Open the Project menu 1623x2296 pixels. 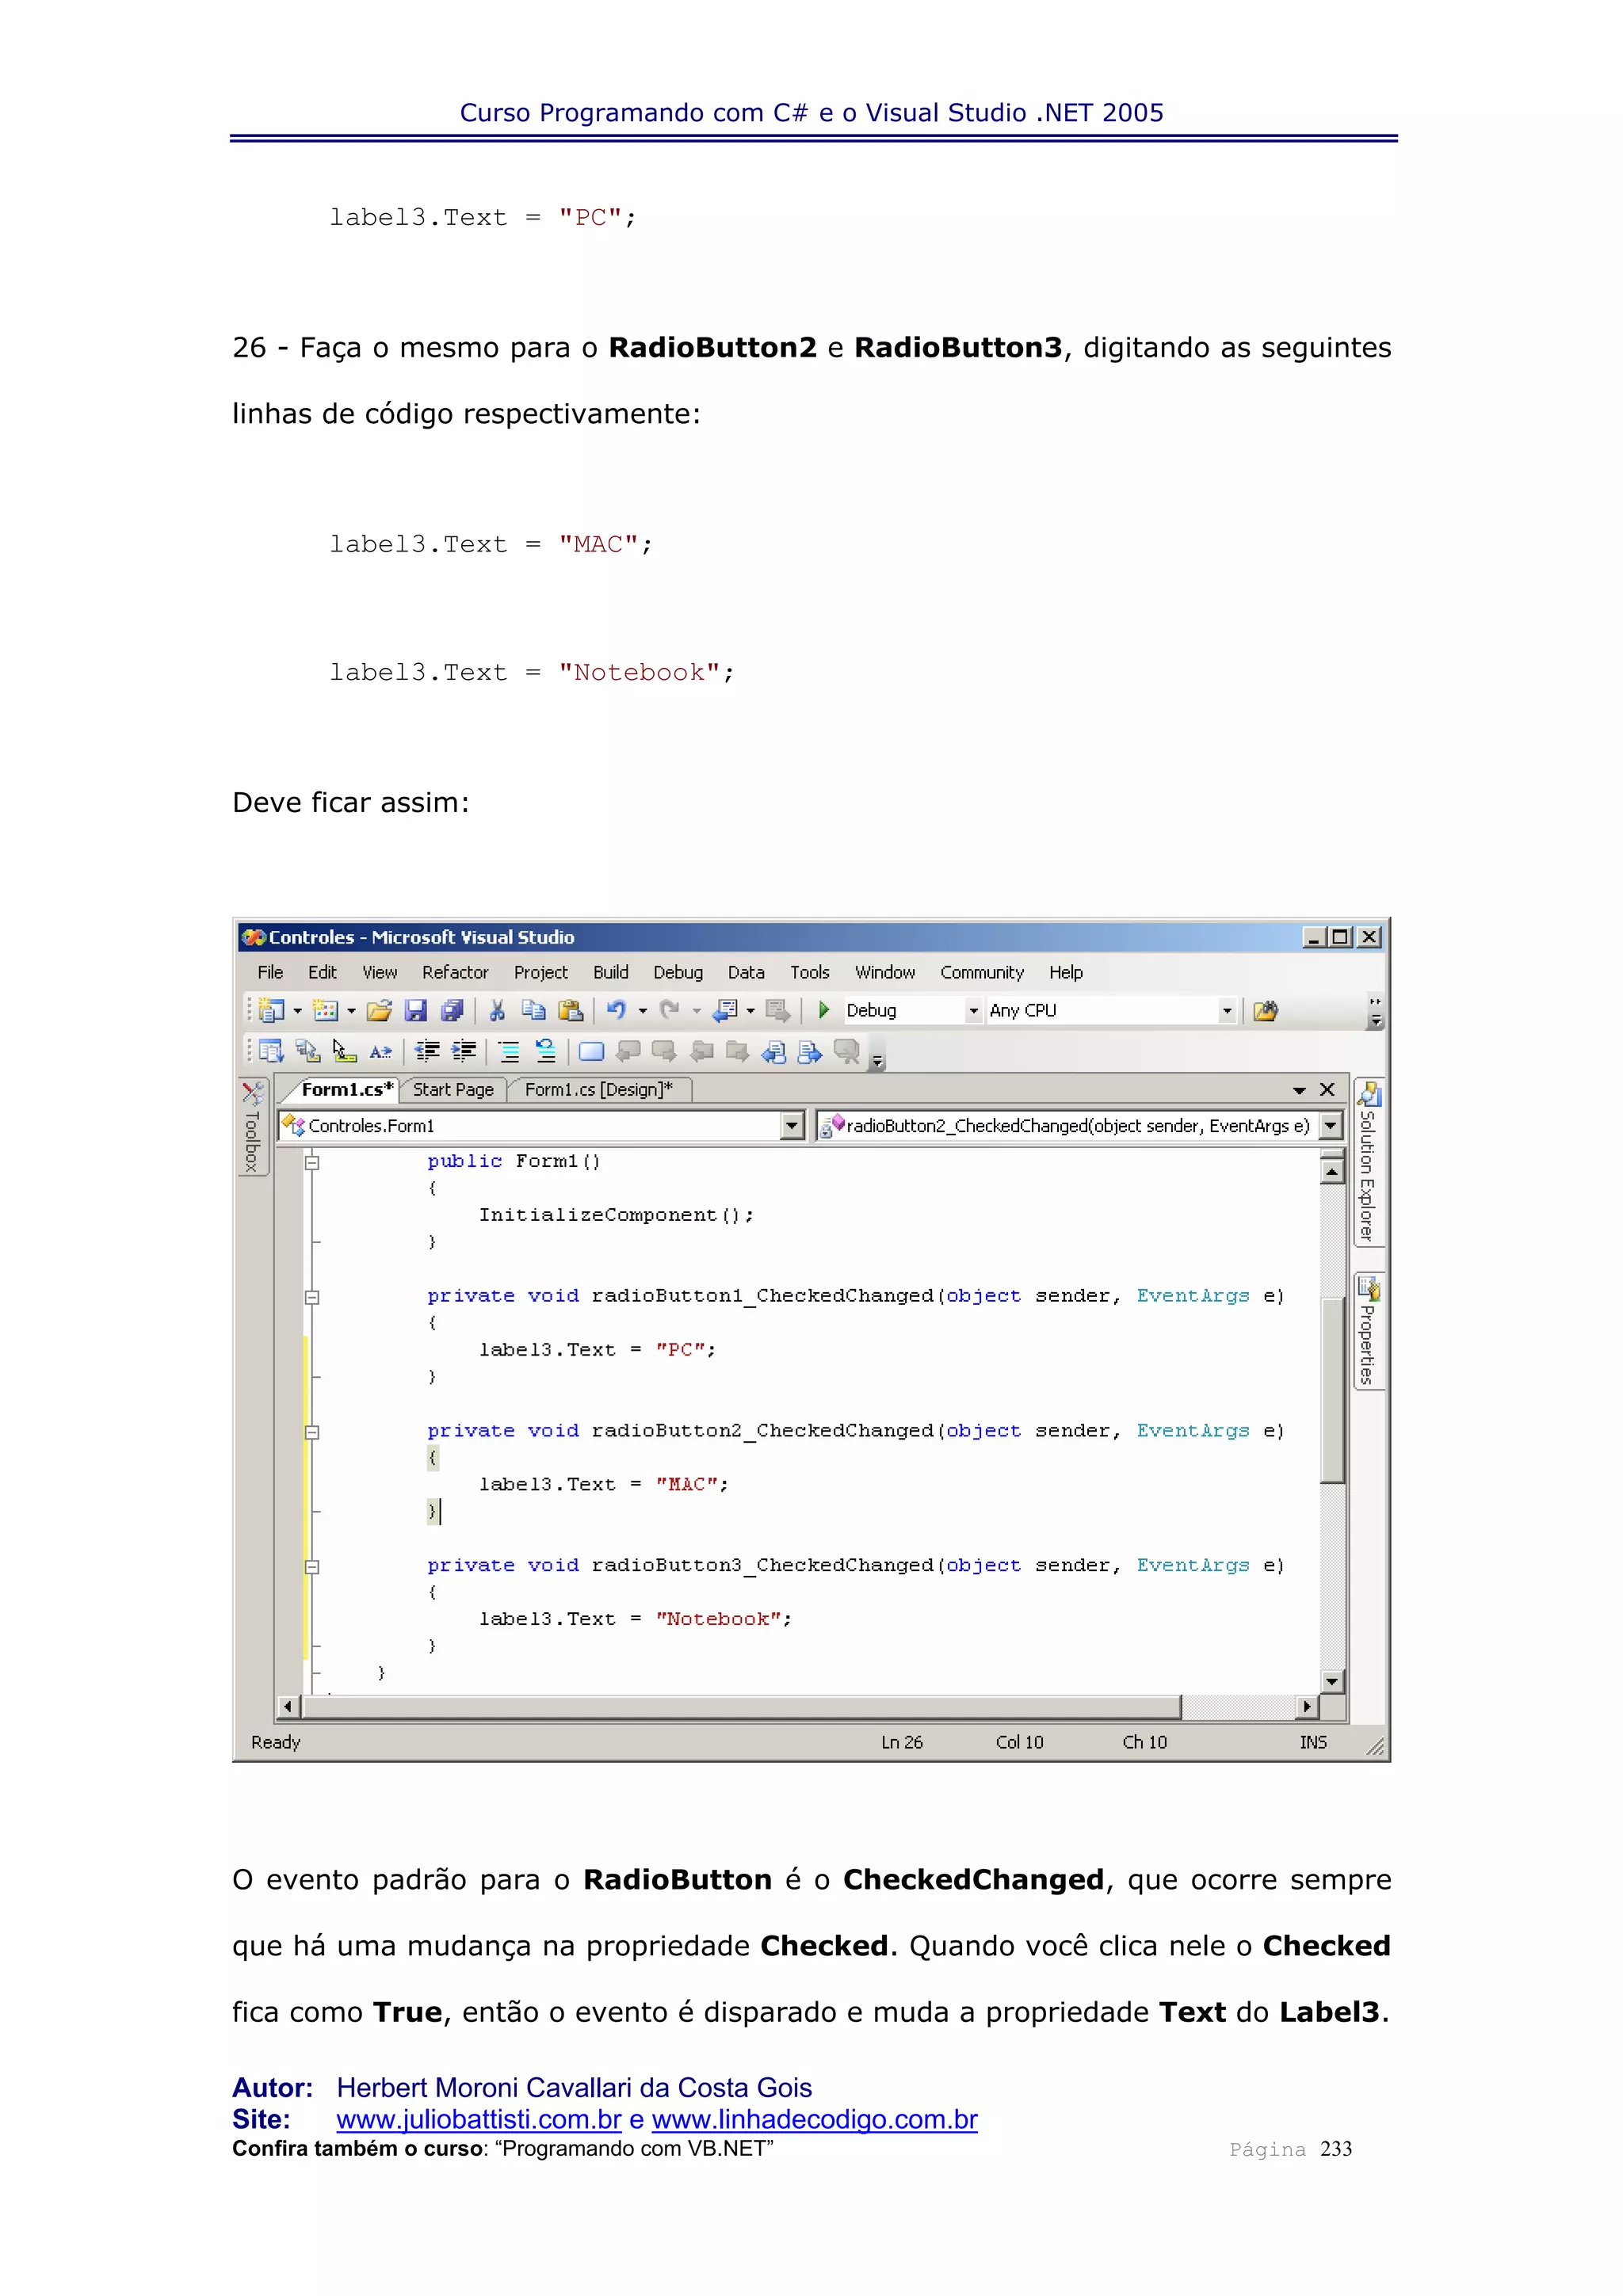(x=541, y=972)
